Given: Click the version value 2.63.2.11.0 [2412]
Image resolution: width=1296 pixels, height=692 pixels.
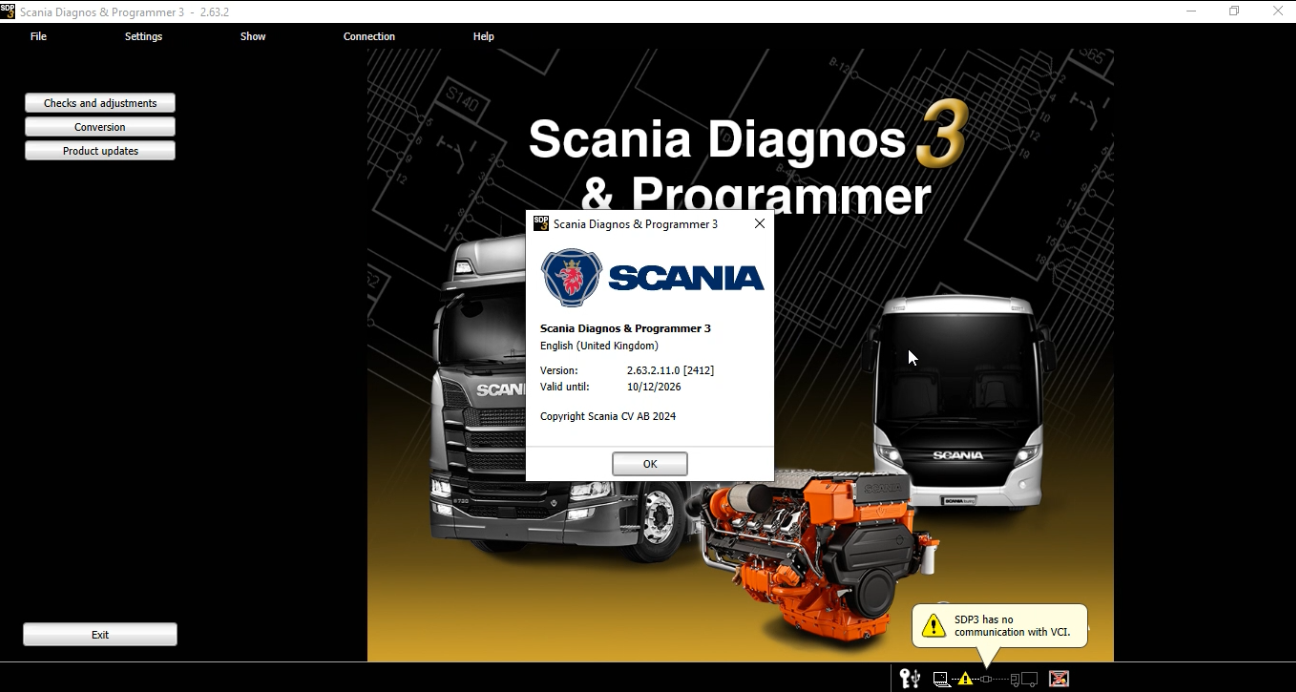Looking at the screenshot, I should (x=670, y=370).
